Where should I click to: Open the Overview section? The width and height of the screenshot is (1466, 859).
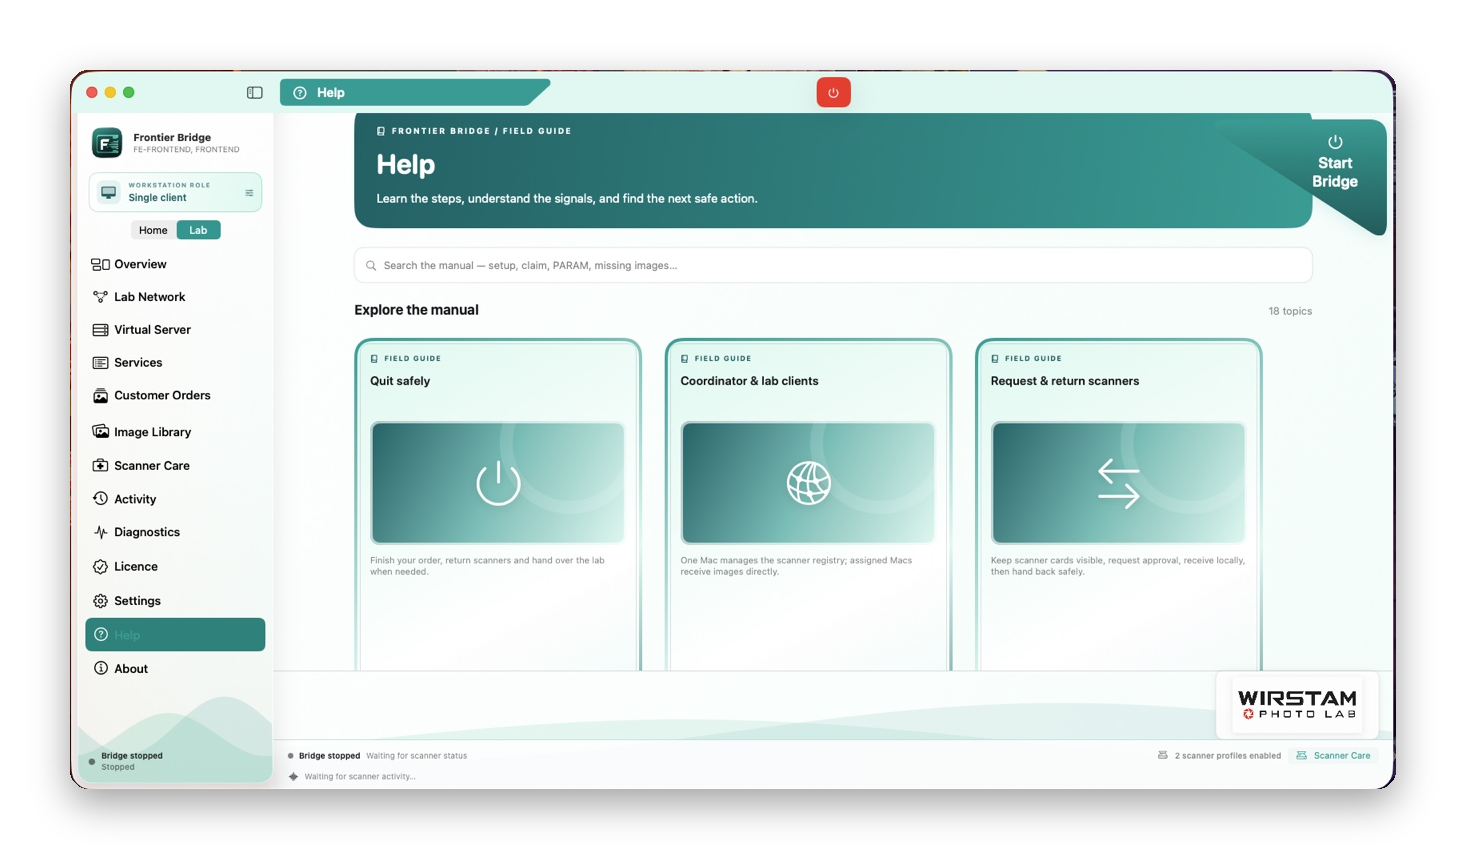pos(175,264)
